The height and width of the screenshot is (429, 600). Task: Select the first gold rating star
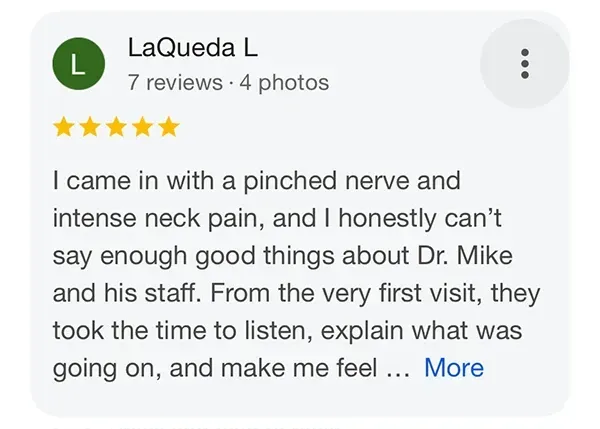click(64, 127)
